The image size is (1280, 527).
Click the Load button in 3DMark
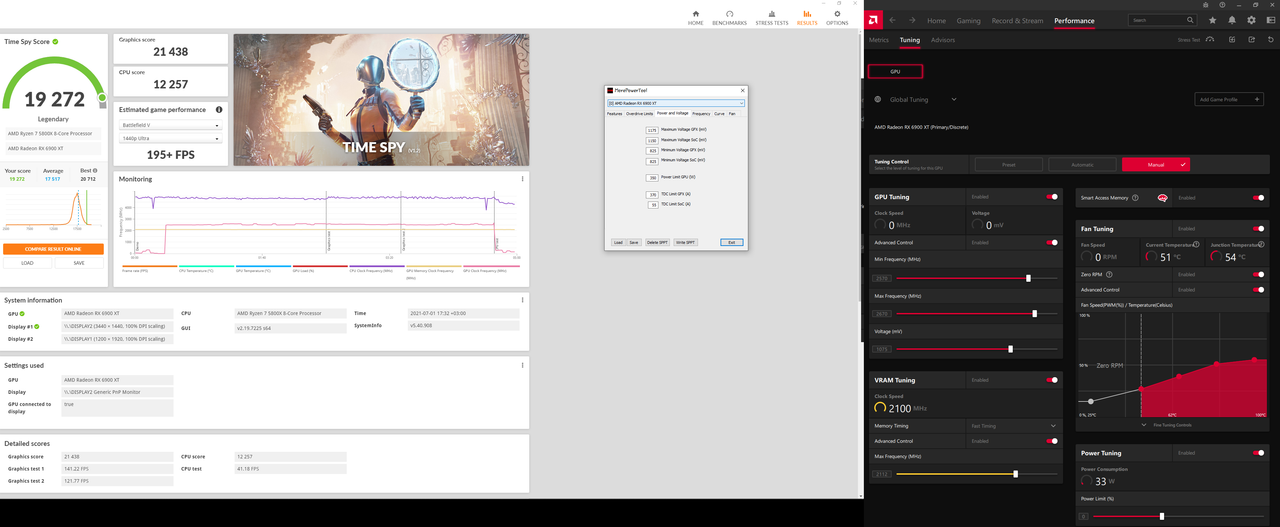coord(27,263)
